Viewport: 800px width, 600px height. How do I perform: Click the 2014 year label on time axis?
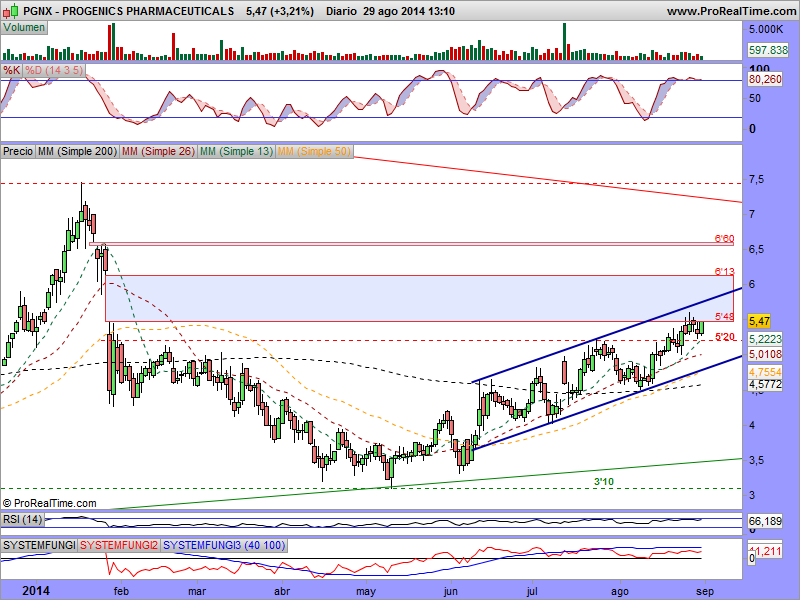[36, 591]
